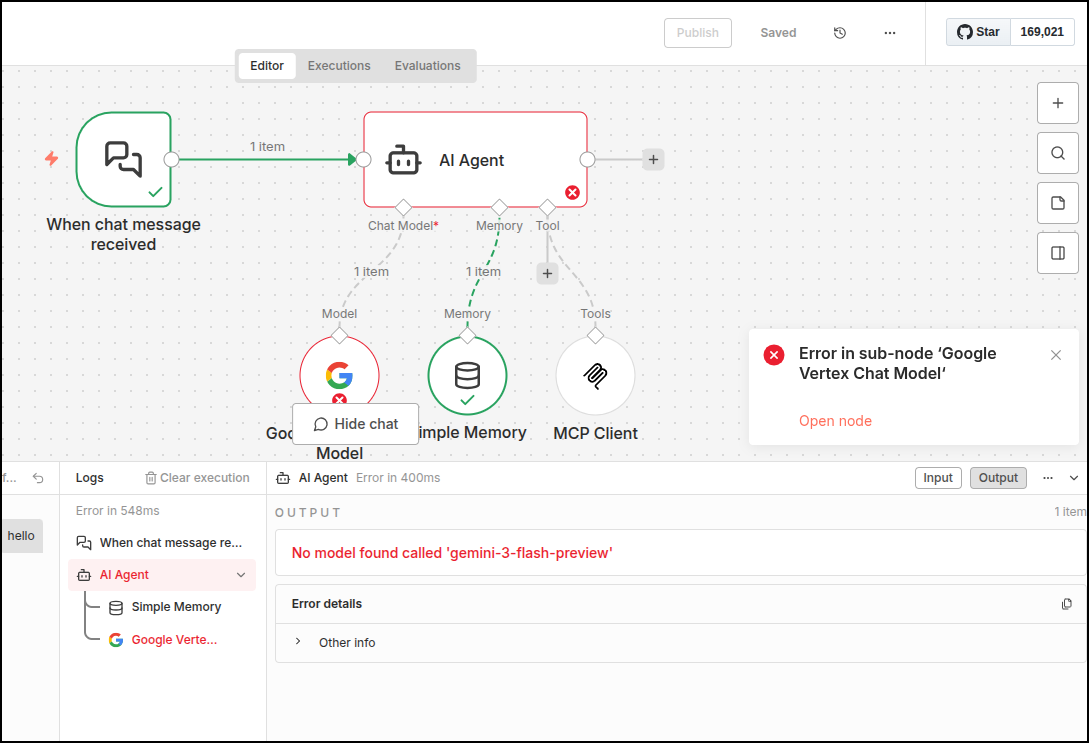
Task: Collapse the AI Agent log entry
Action: [x=241, y=575]
